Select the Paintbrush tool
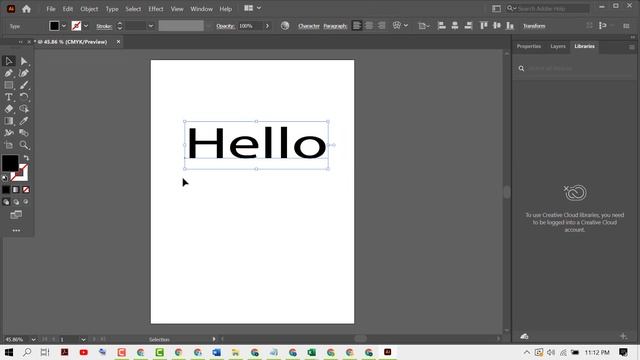The image size is (640, 360). pyautogui.click(x=24, y=85)
